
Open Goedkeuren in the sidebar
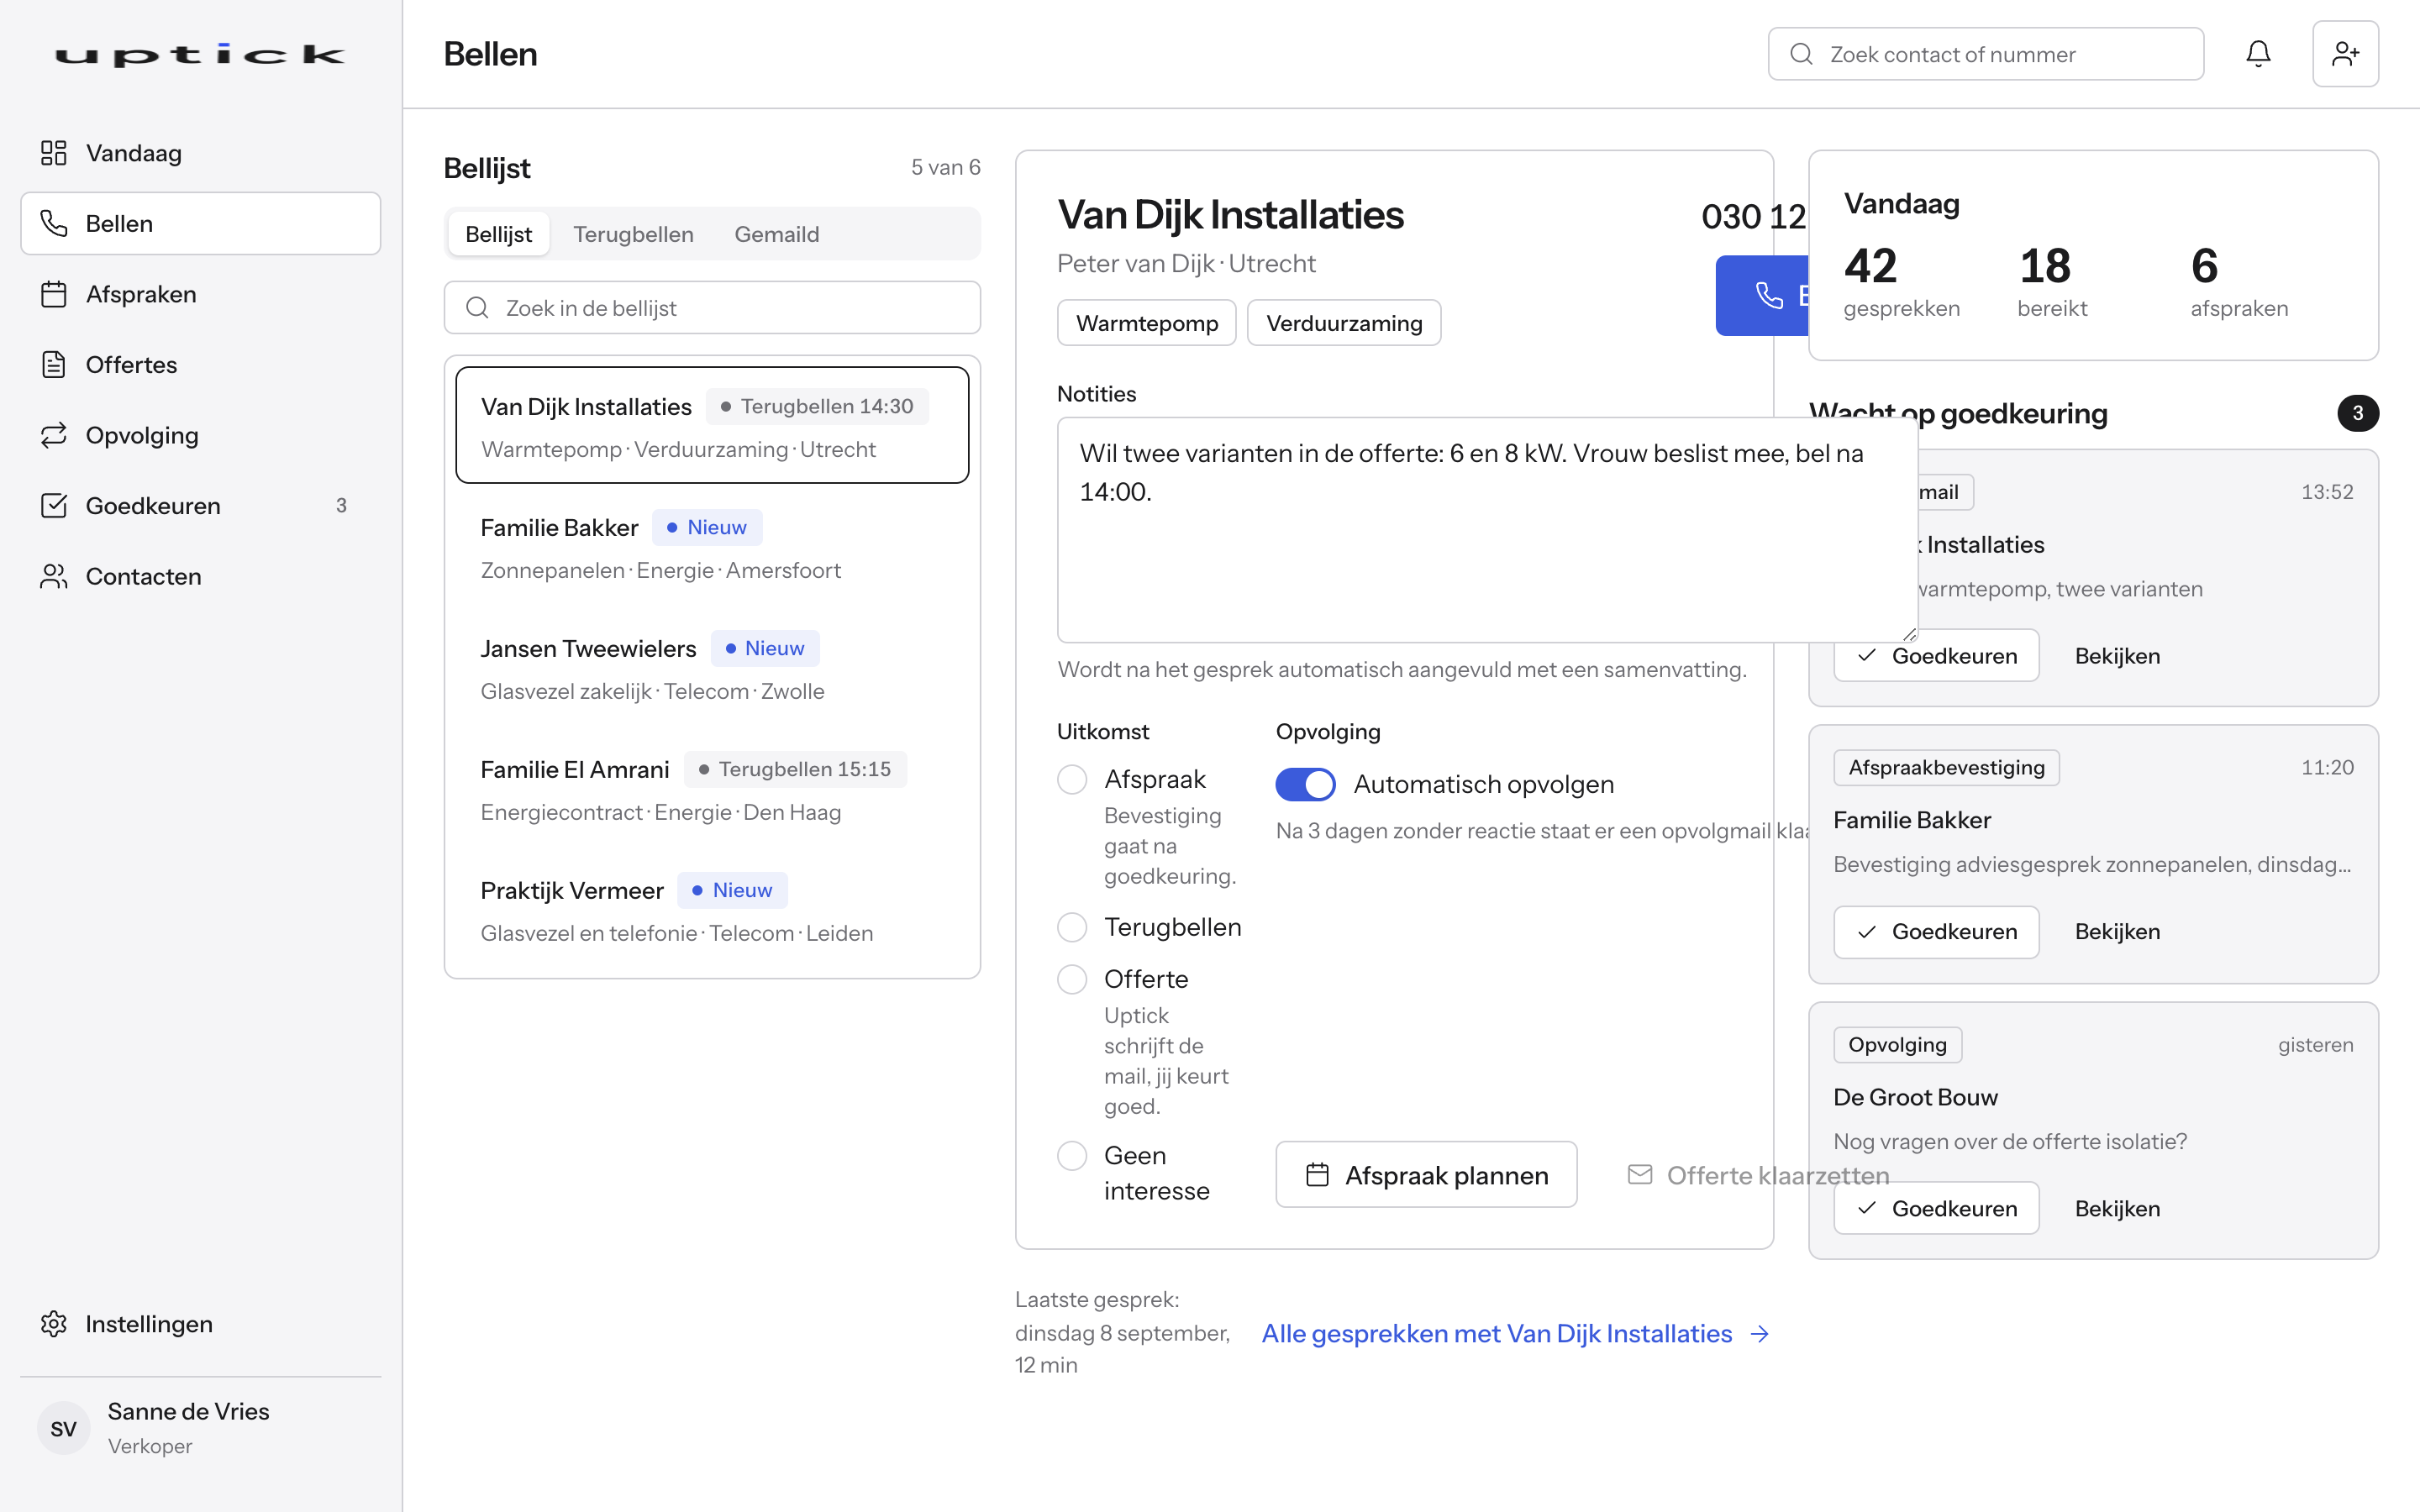[x=200, y=506]
